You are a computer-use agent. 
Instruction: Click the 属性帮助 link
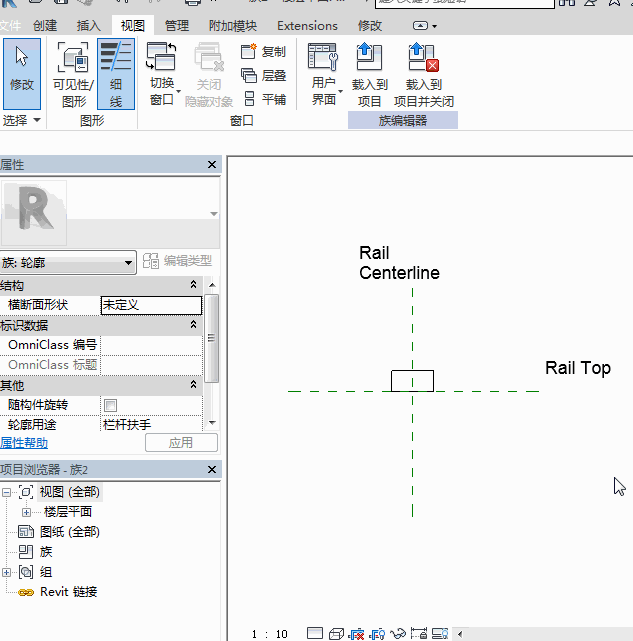(x=24, y=443)
